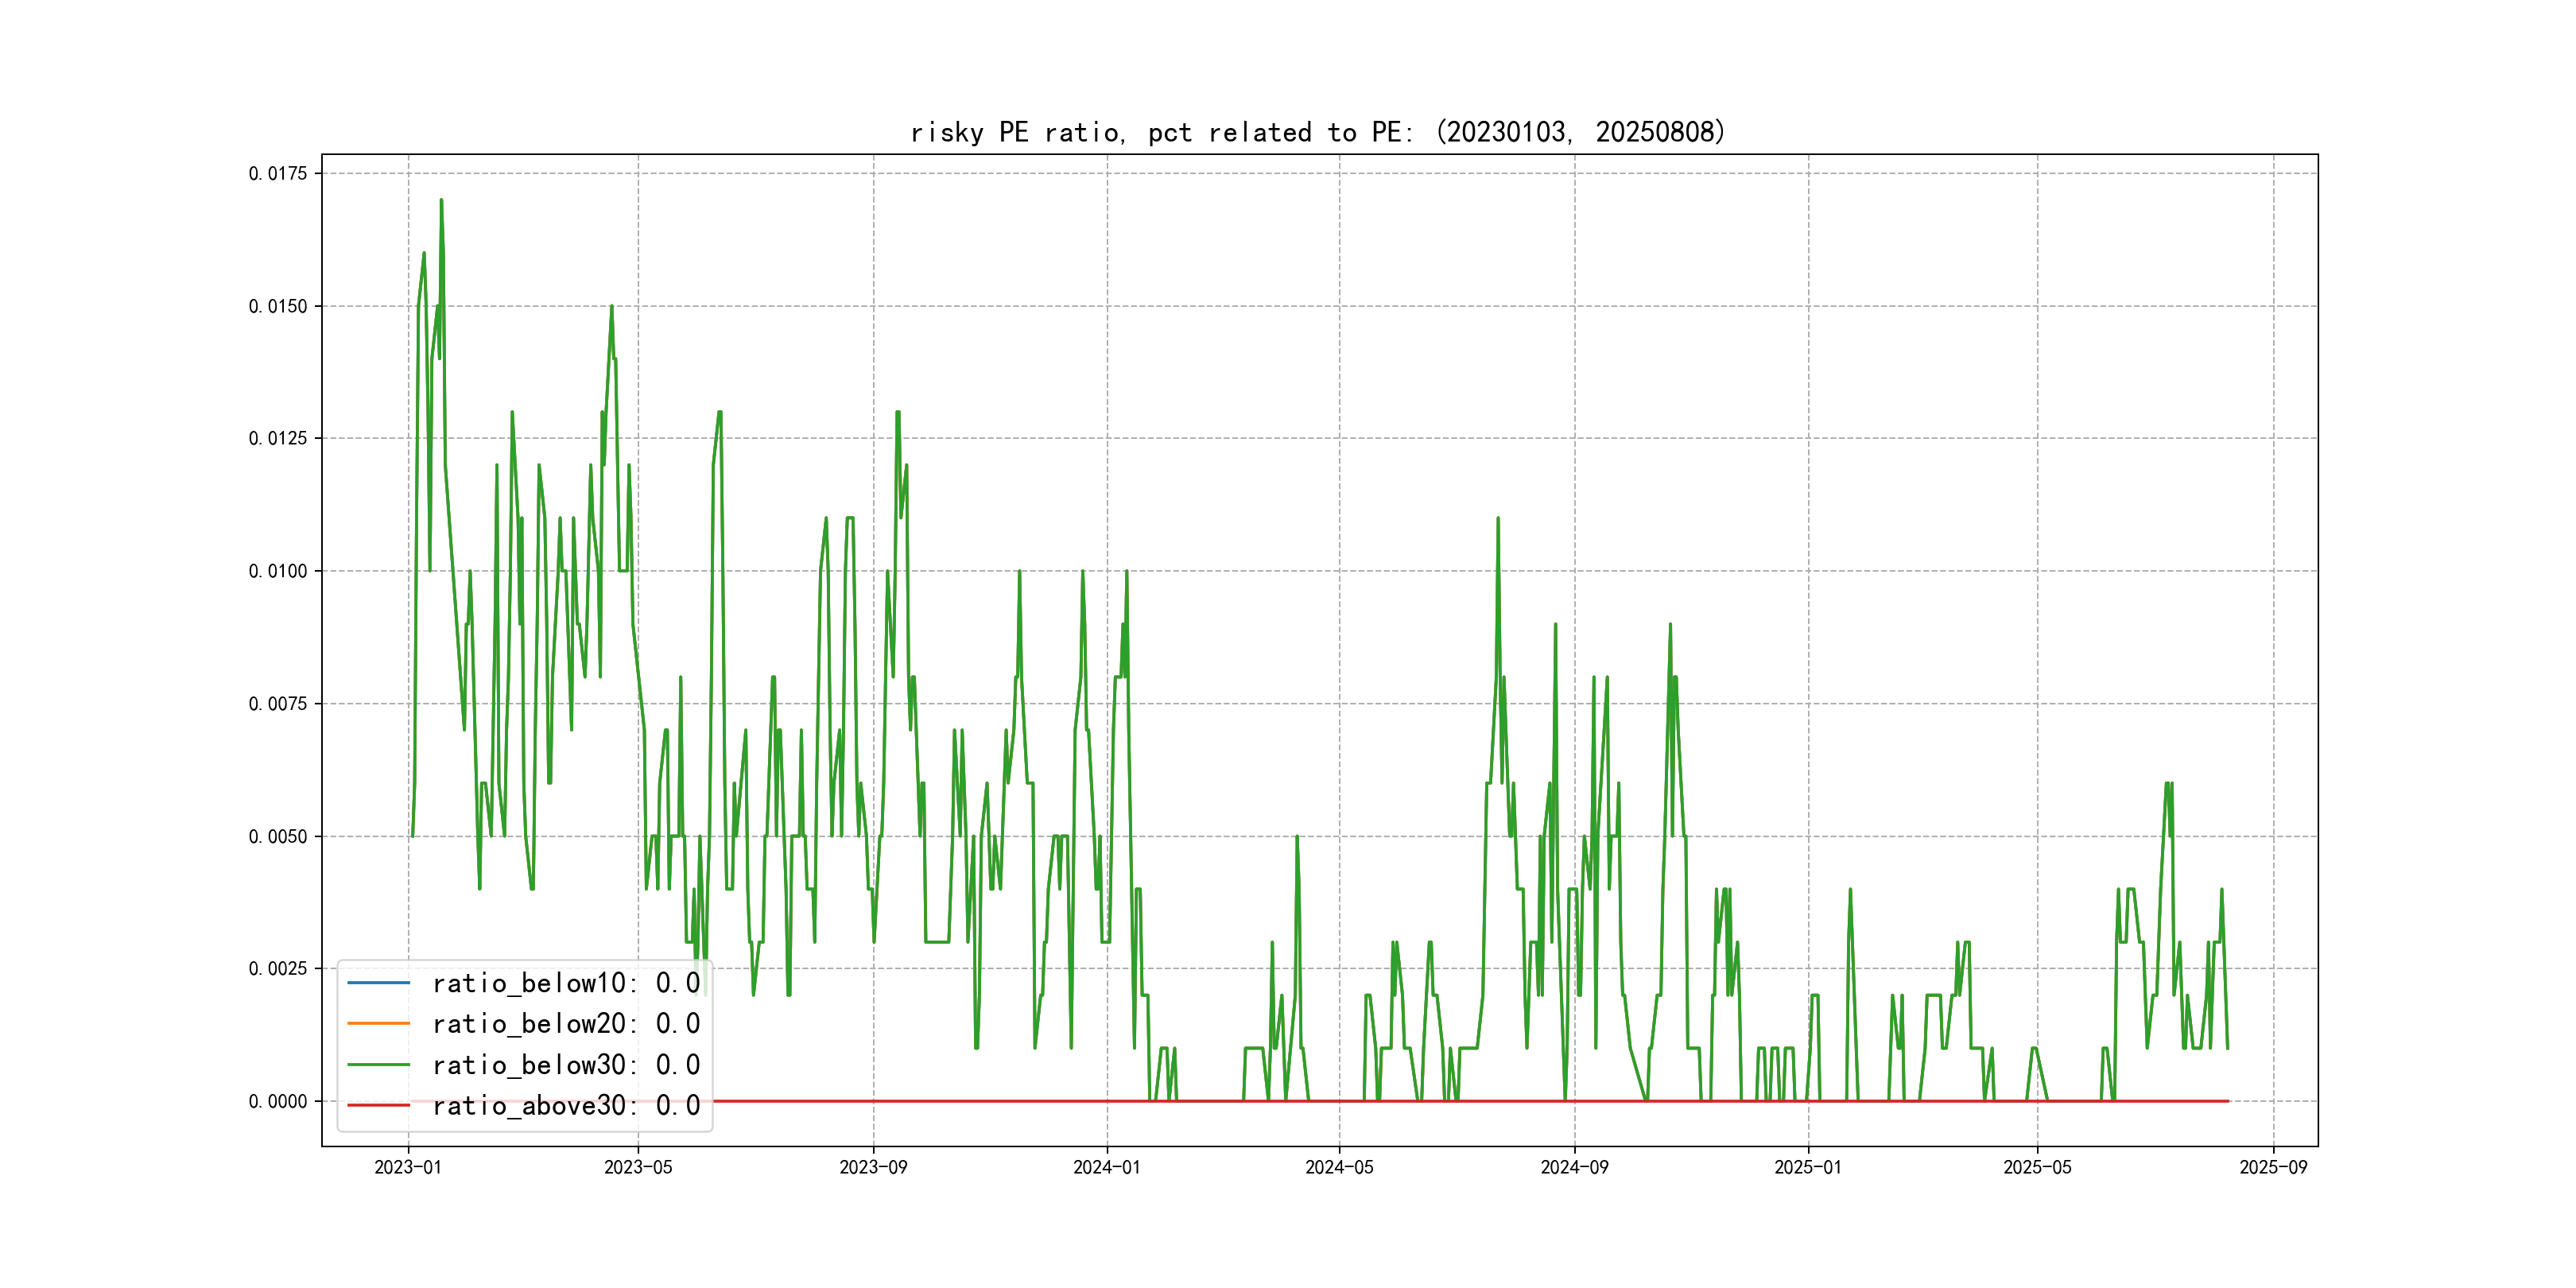Screen dimensions: 2576x1288
Task: Click the orange ratio_below20 legend line
Action: 378,1023
